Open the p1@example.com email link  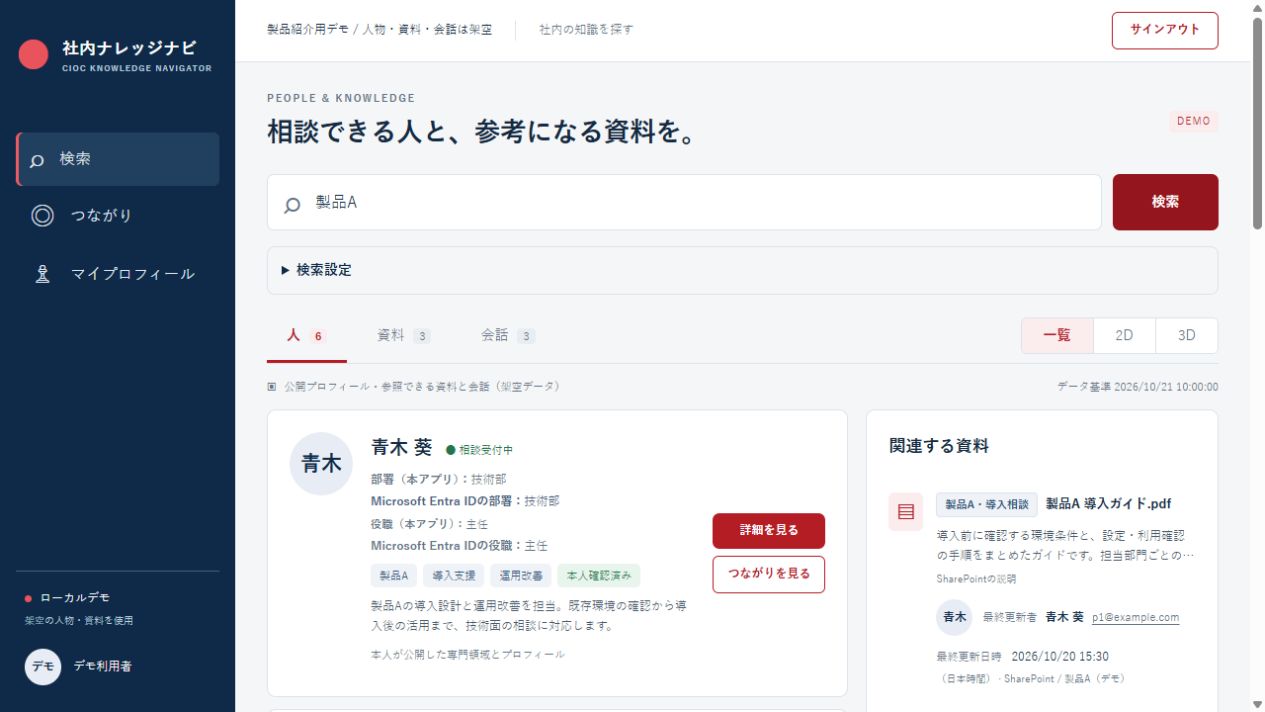(x=1135, y=618)
